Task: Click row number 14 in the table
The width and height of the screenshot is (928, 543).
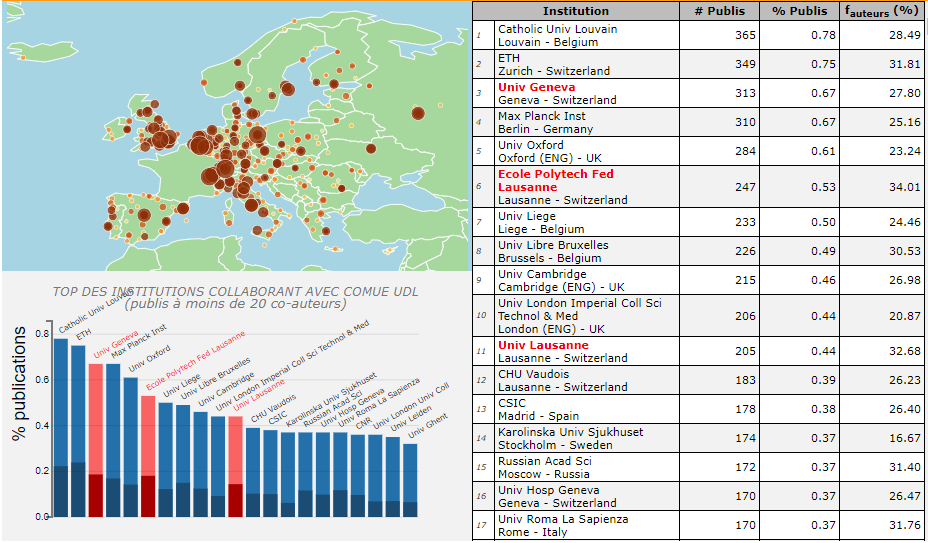Action: tap(481, 439)
